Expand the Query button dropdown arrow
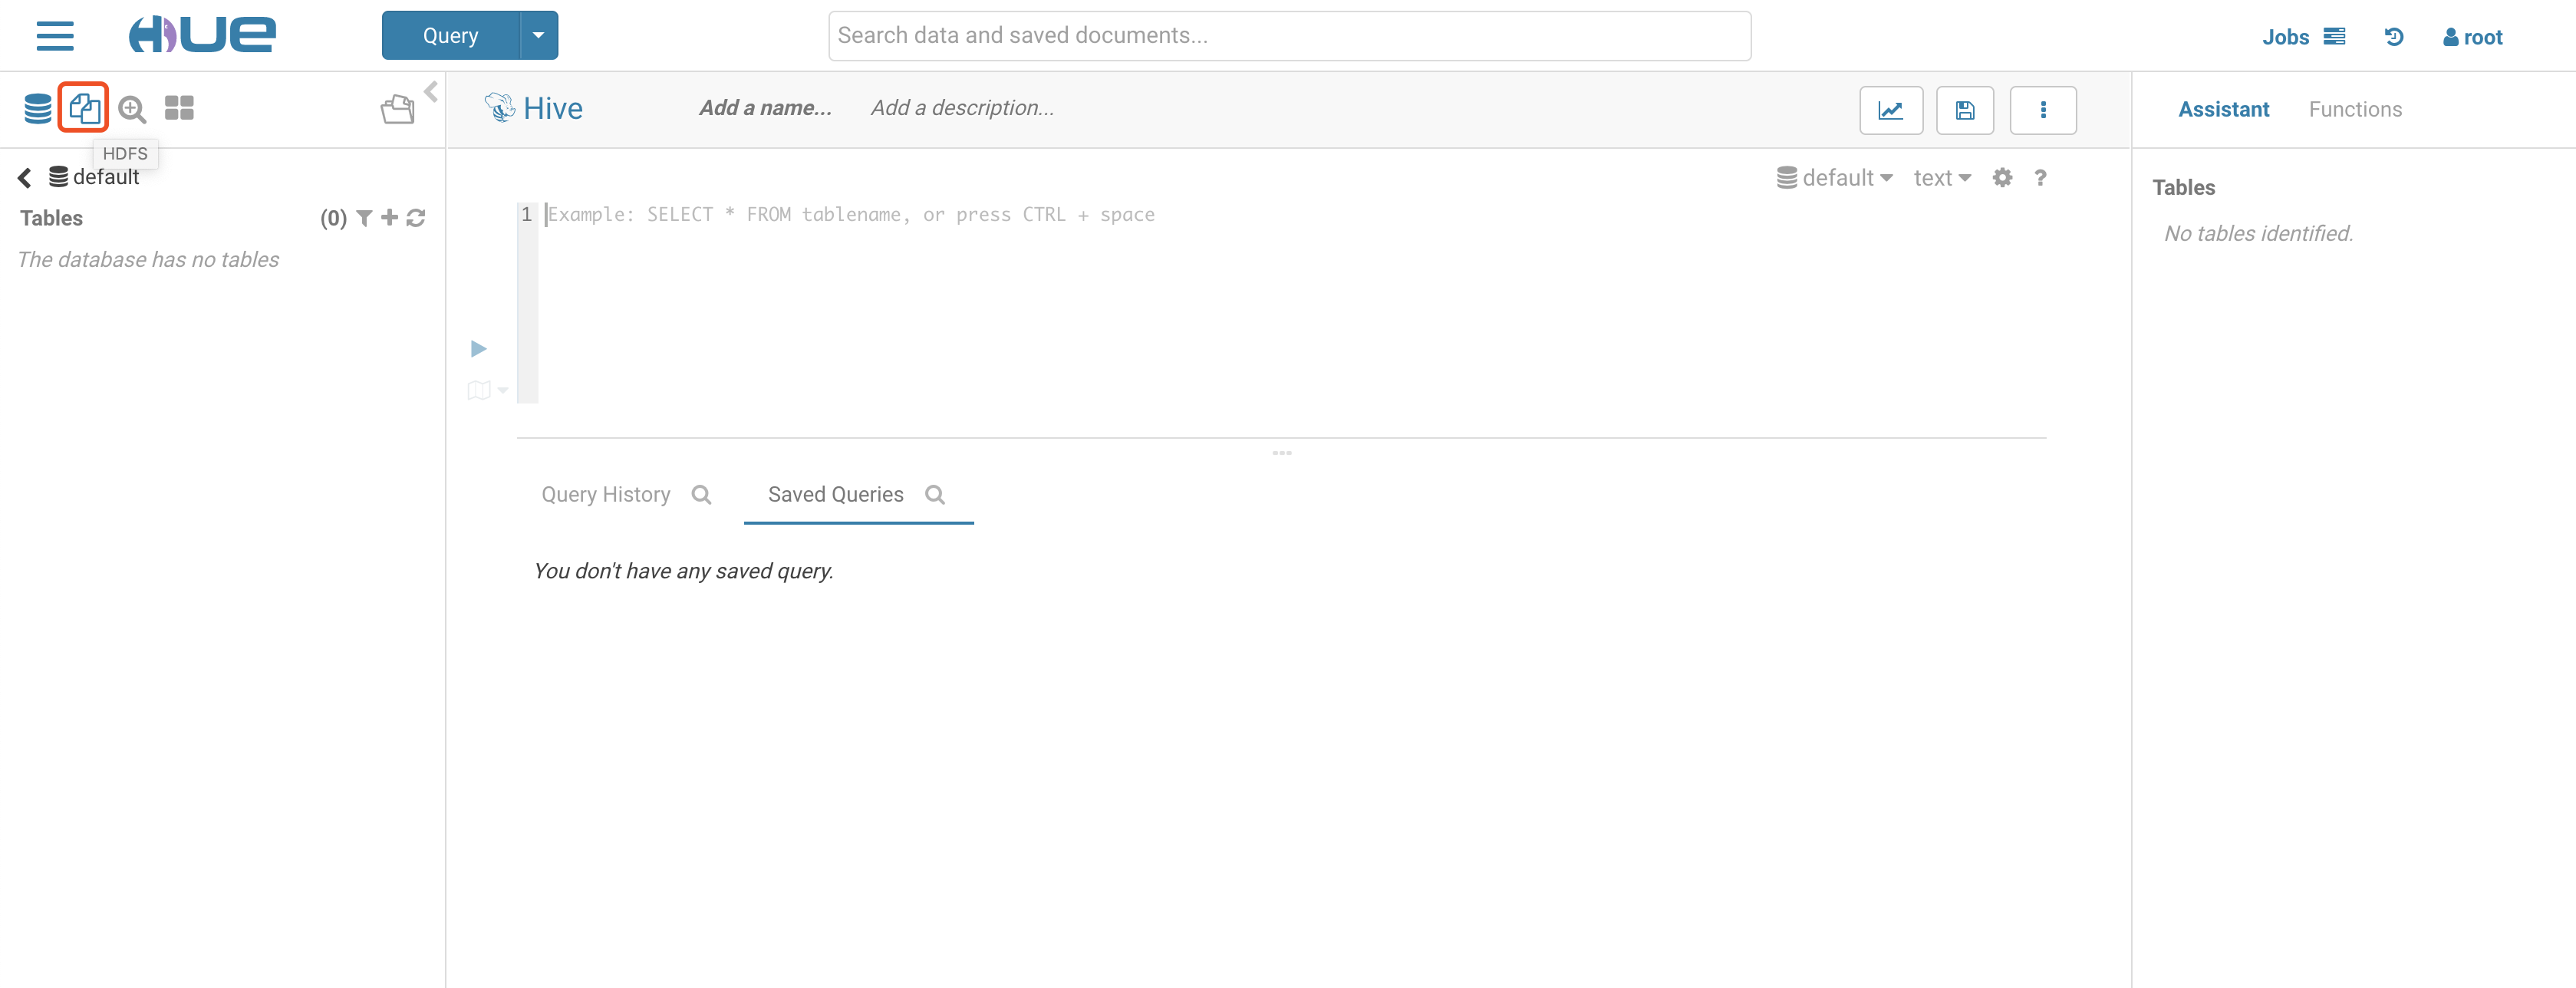This screenshot has height=988, width=2576. click(x=539, y=36)
